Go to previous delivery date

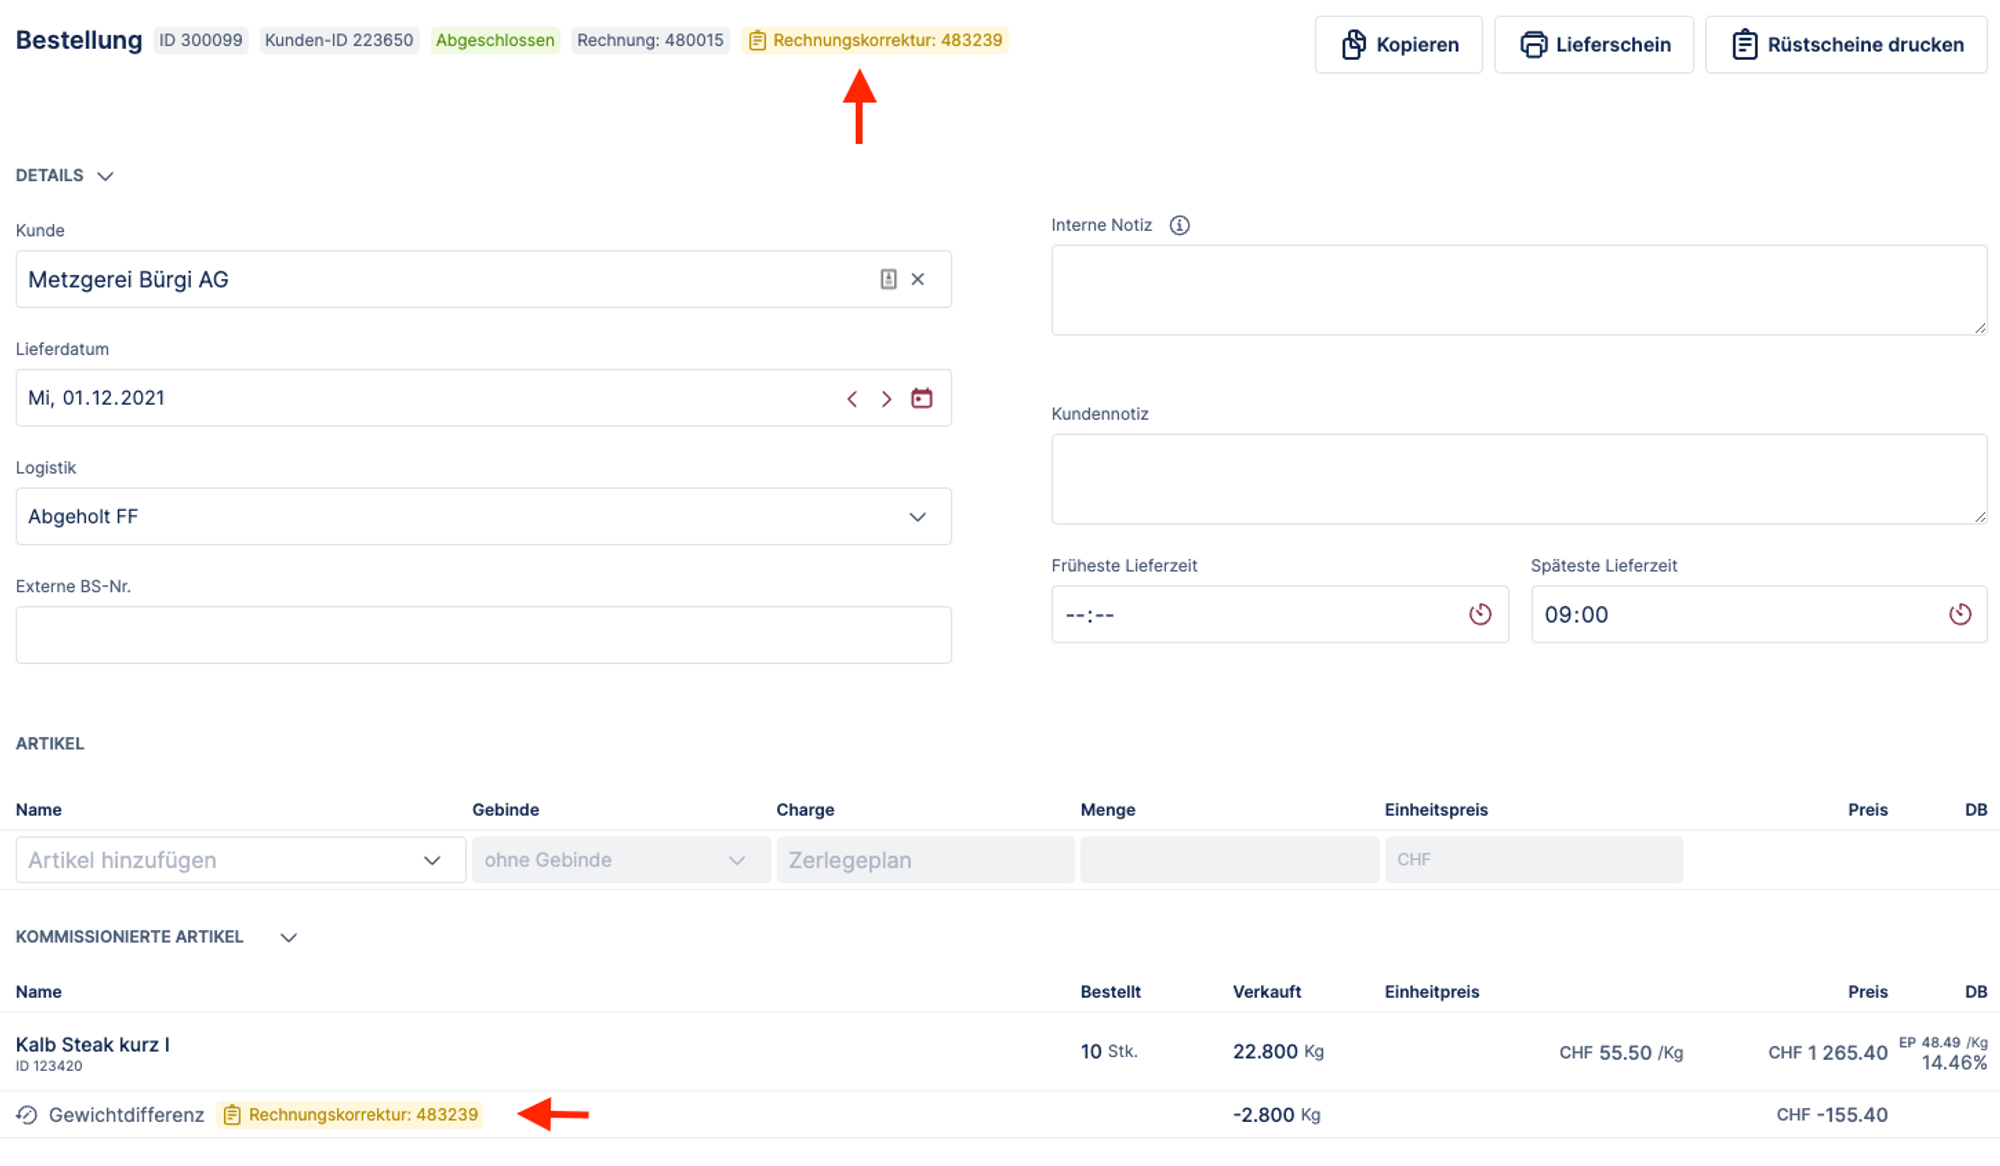[852, 399]
